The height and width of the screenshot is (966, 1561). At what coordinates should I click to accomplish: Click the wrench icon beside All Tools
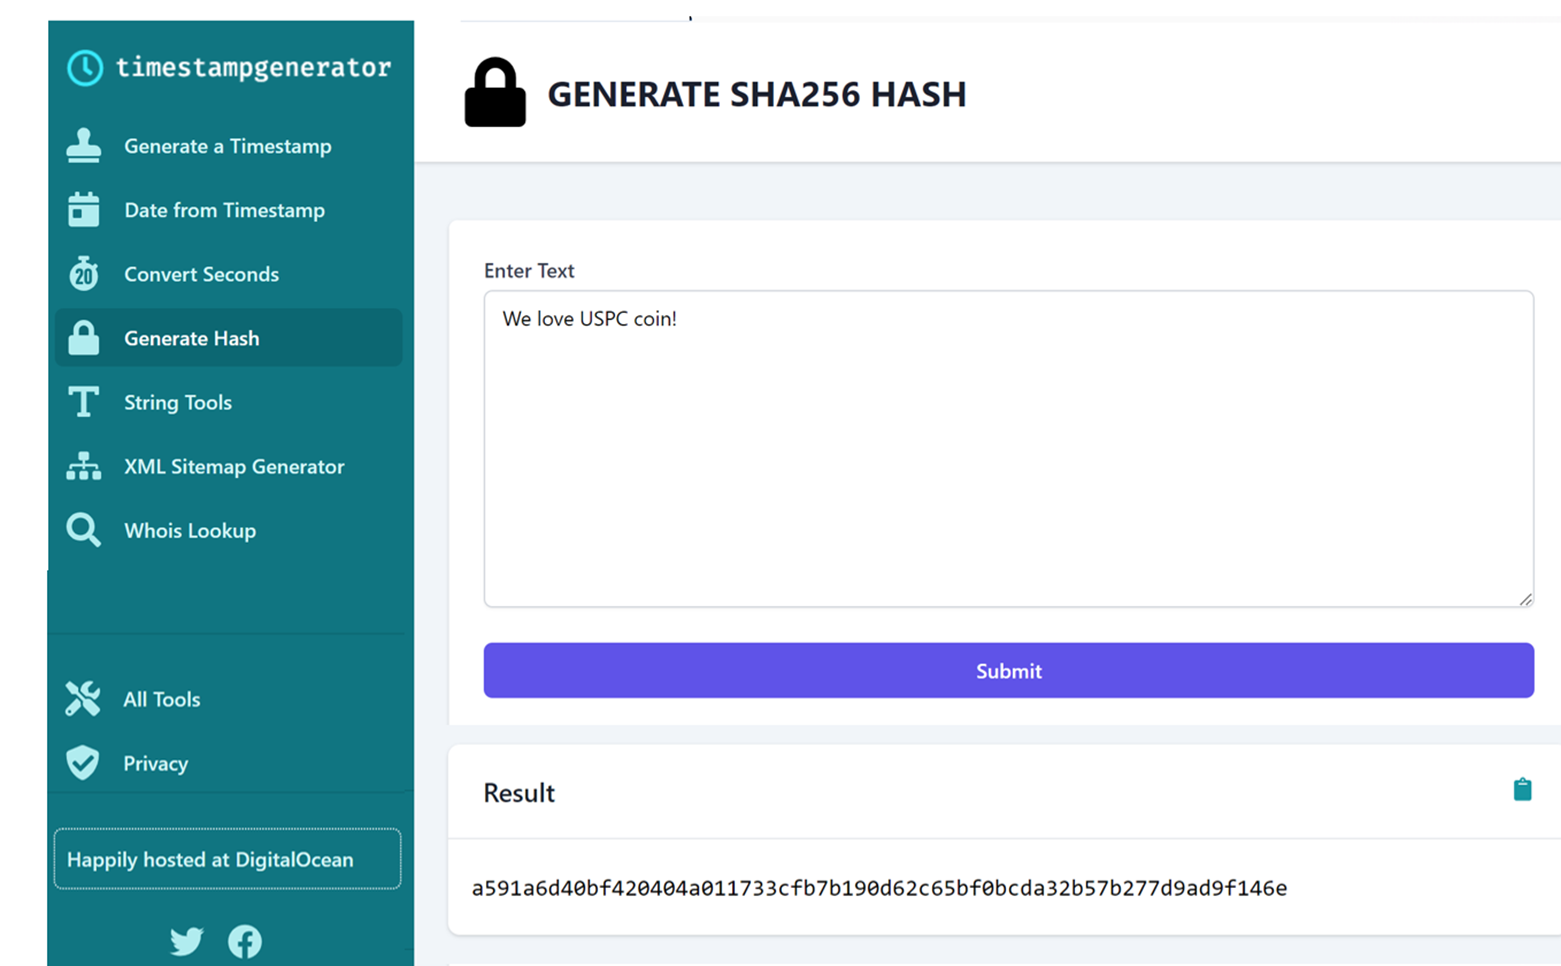pyautogui.click(x=83, y=699)
